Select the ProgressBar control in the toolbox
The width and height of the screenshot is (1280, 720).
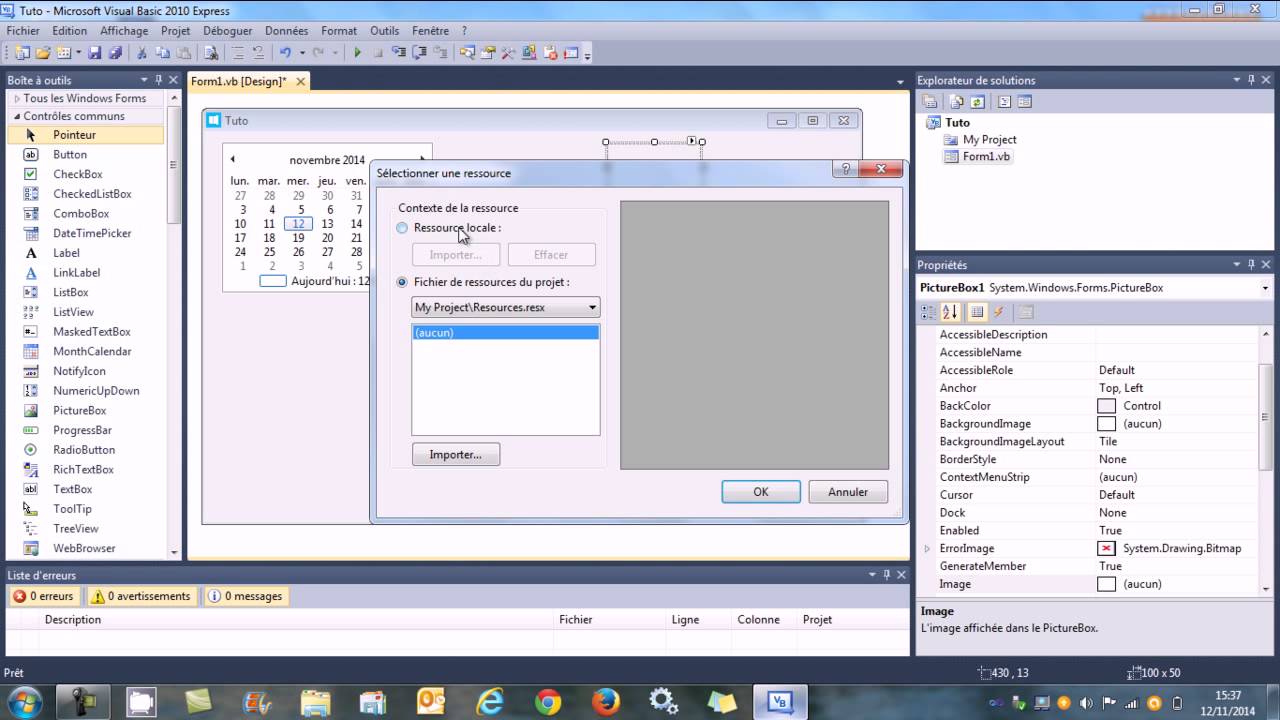pos(82,430)
